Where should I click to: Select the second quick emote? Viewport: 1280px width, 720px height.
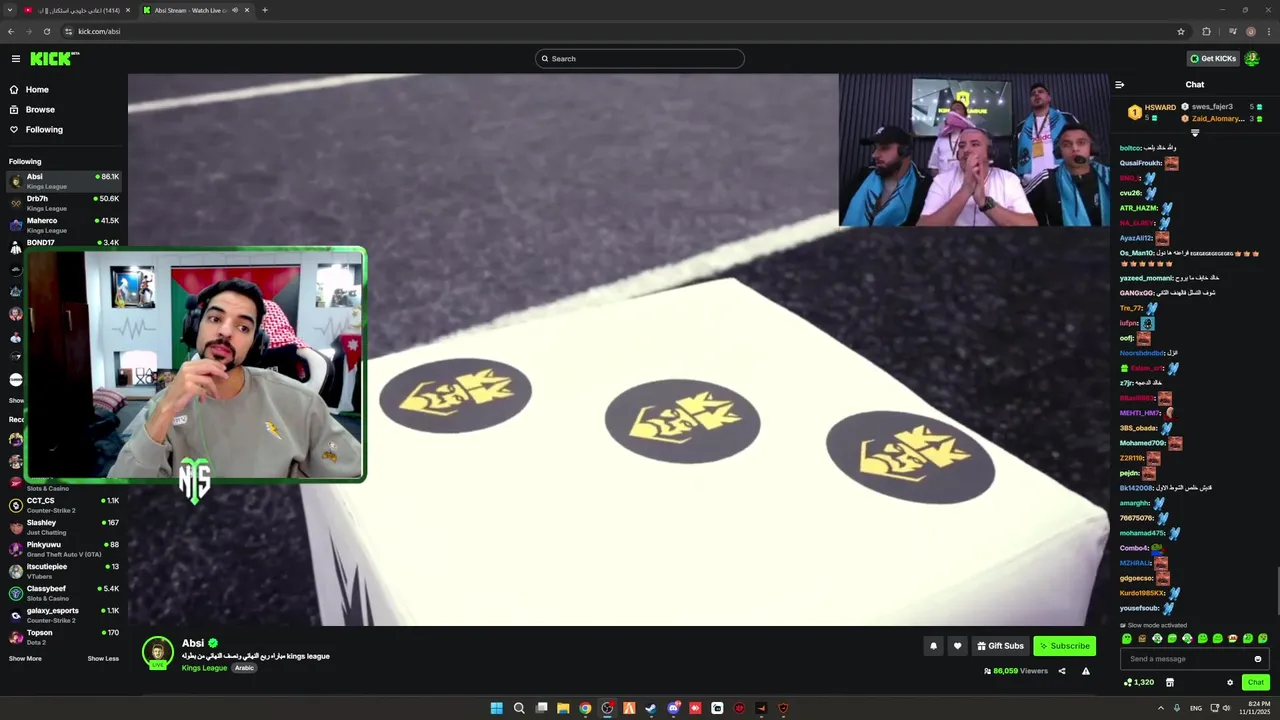pos(1142,639)
